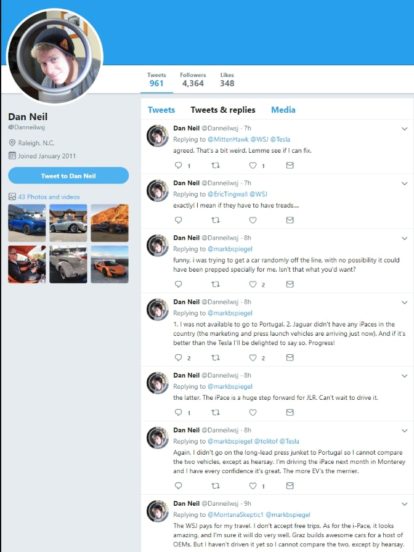Expand chevron on the Portugal Jaguar tweet
The width and height of the screenshot is (414, 552).
coord(404,302)
